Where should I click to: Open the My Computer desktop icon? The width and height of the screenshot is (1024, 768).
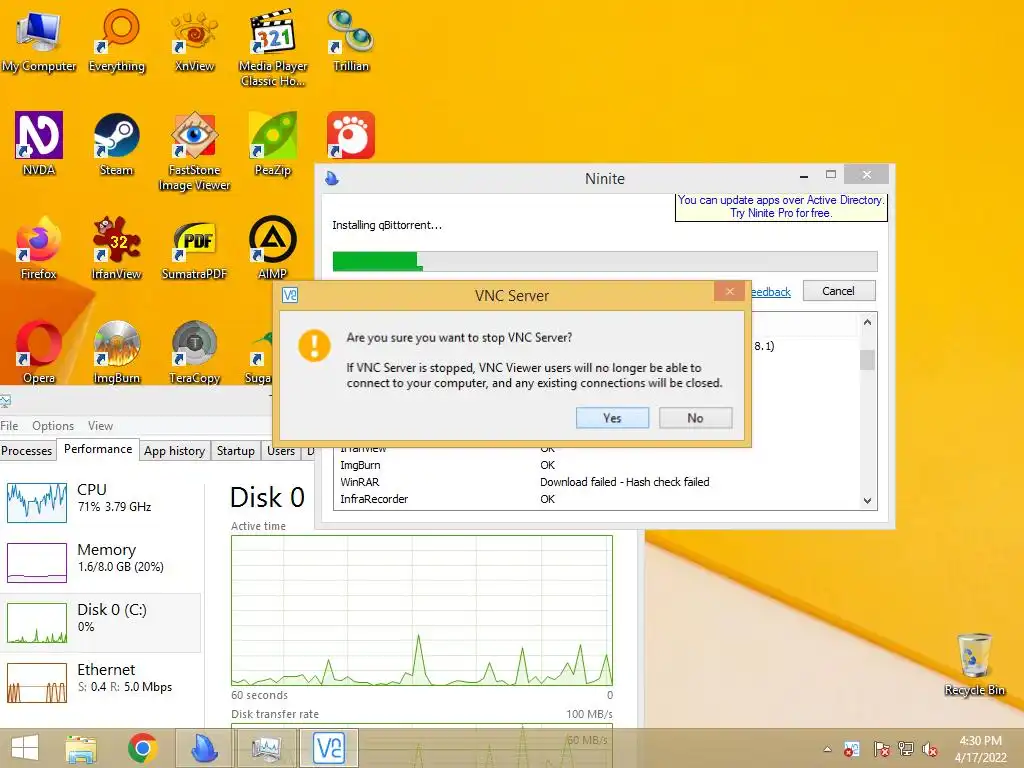[39, 40]
